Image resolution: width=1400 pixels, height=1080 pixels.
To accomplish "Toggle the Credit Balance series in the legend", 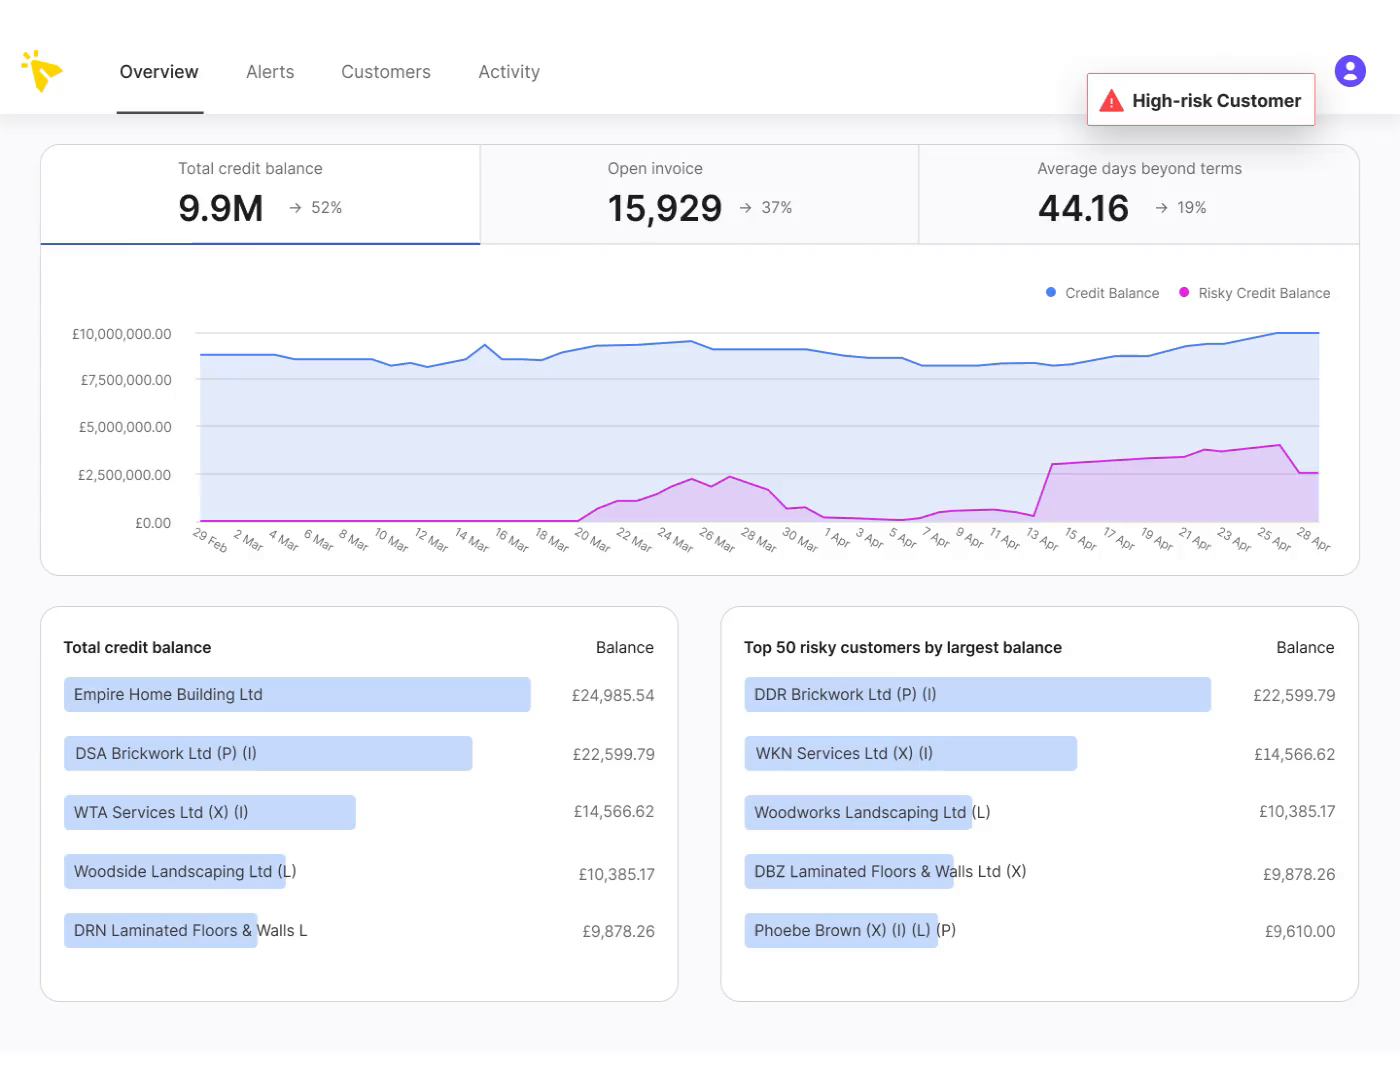I will 1112,292.
